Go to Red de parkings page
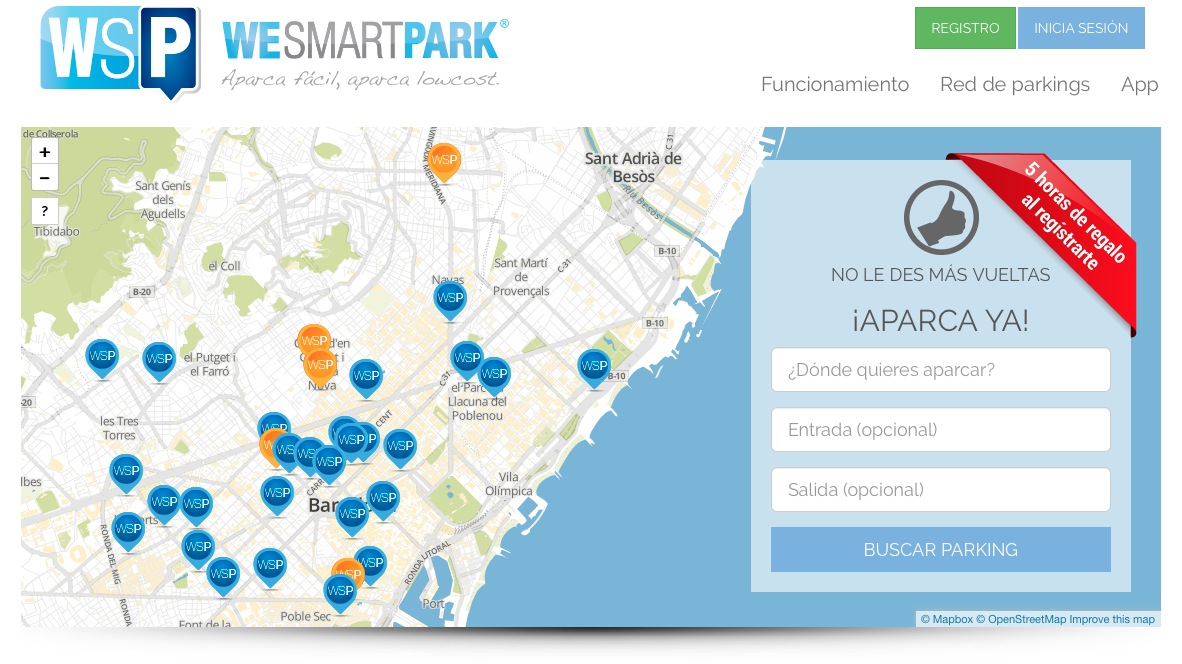The width and height of the screenshot is (1182, 664). pos(1014,85)
